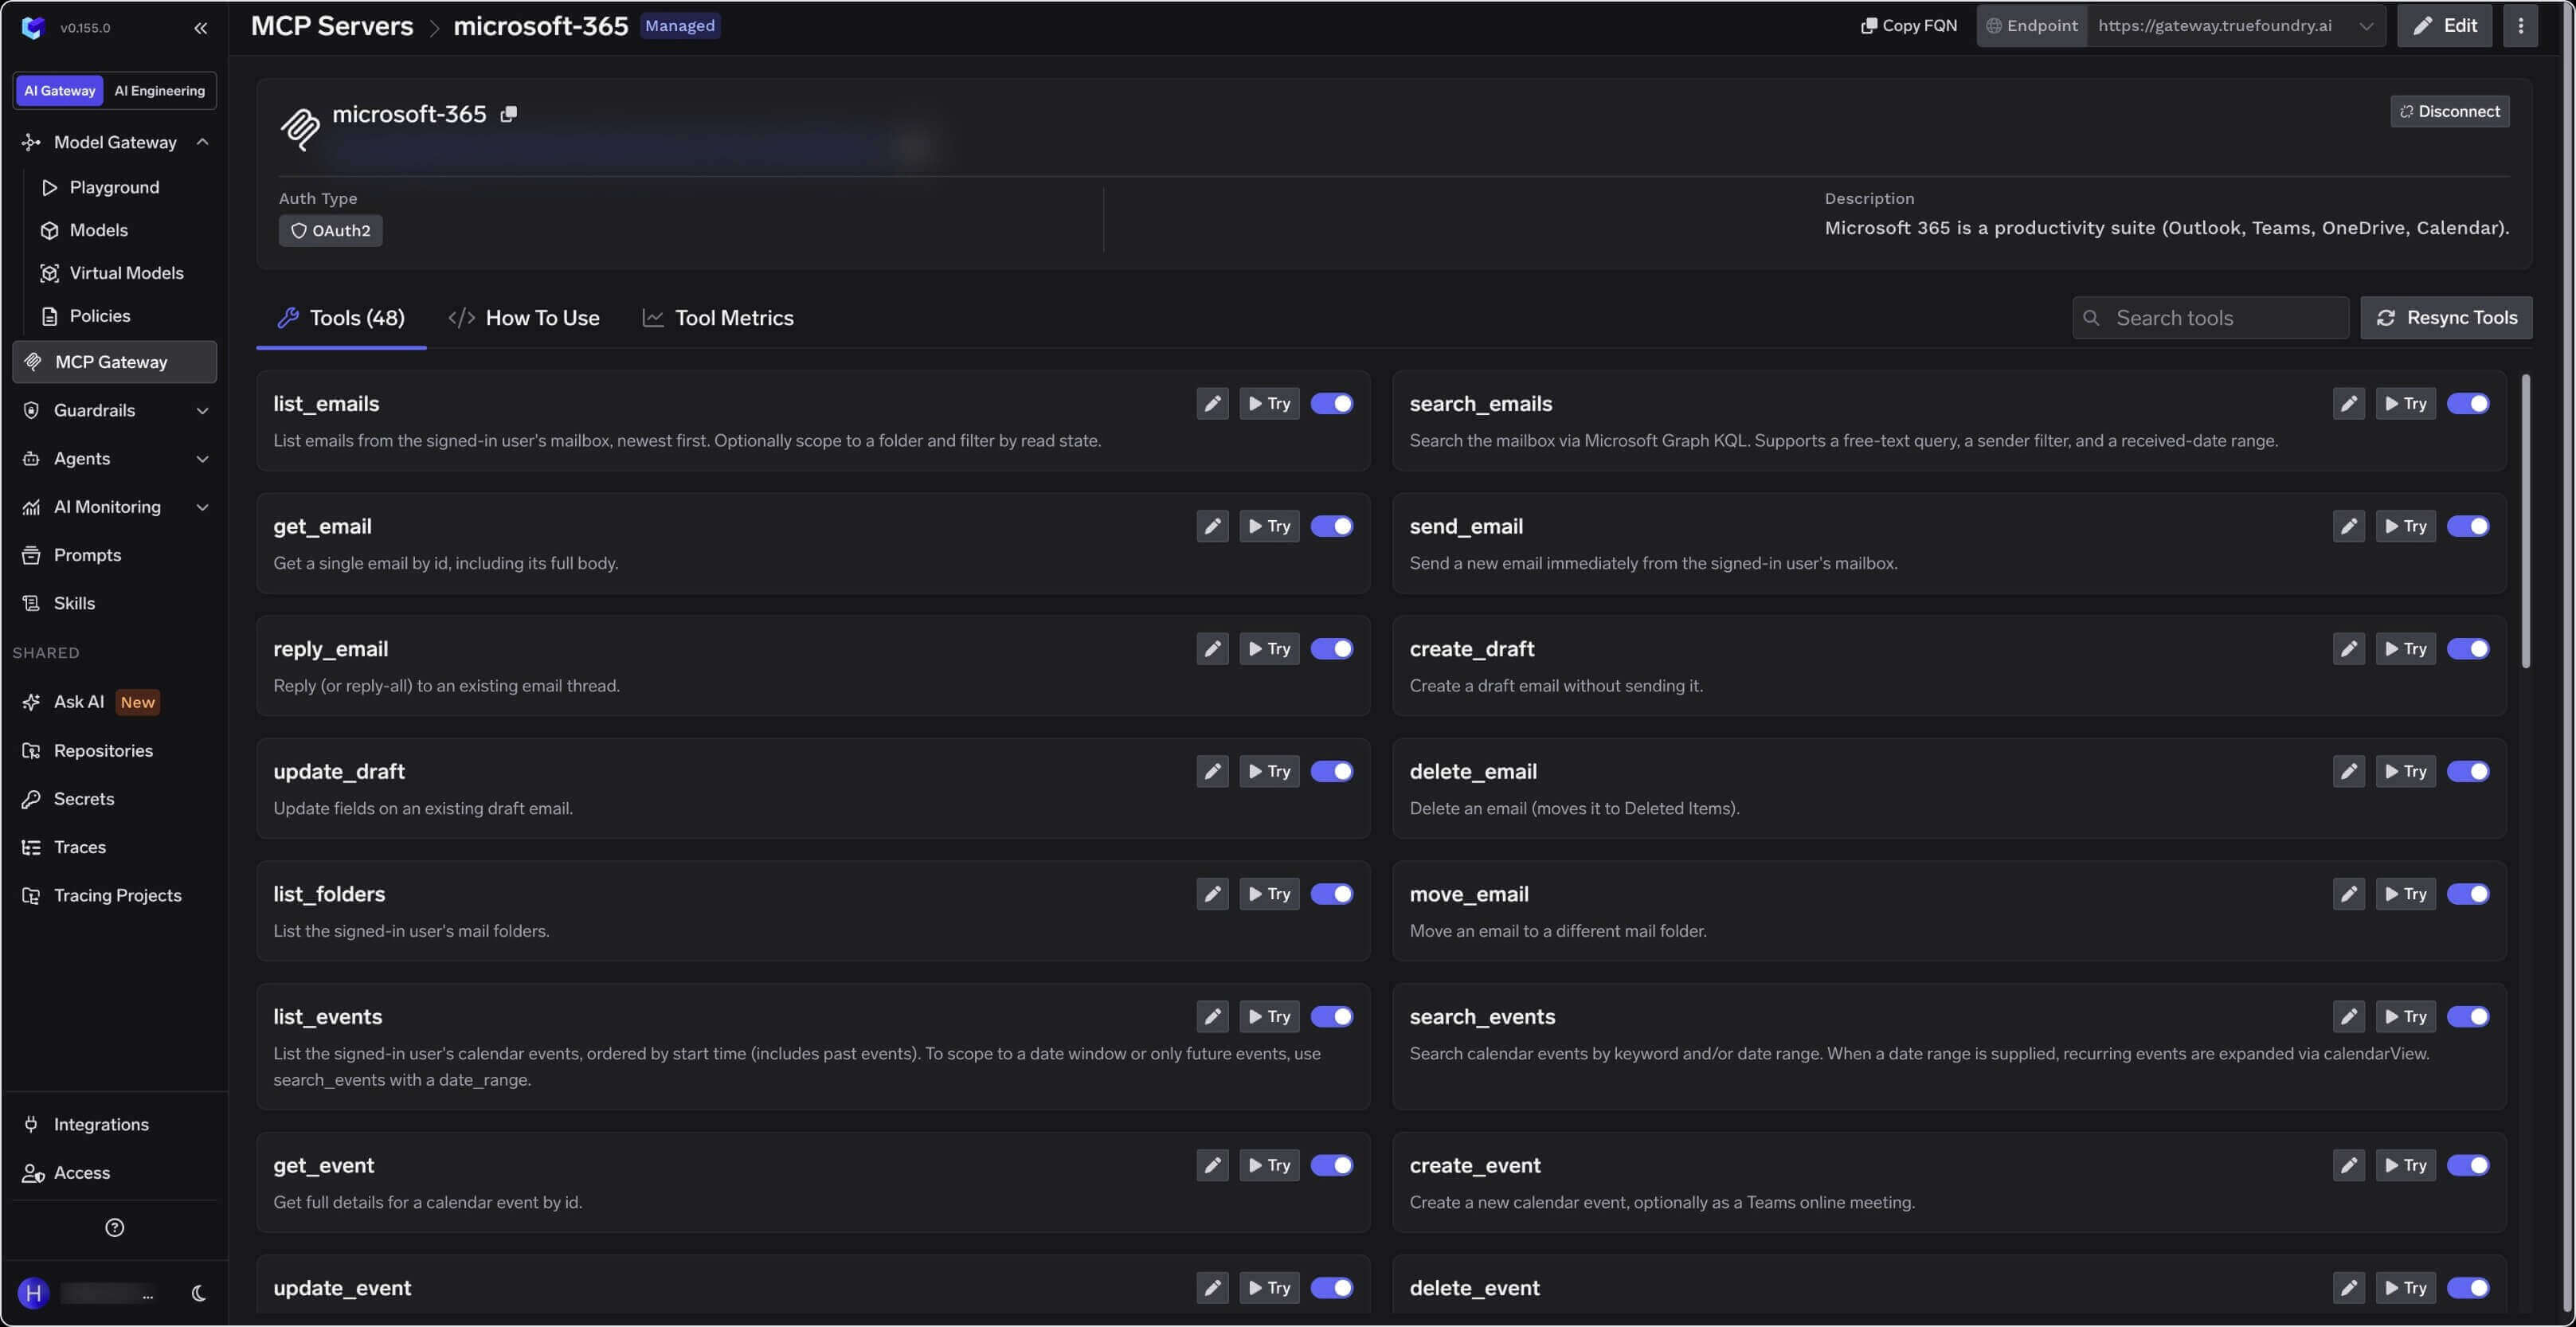Switch off the move_email toggle
2576x1327 pixels.
click(2468, 894)
